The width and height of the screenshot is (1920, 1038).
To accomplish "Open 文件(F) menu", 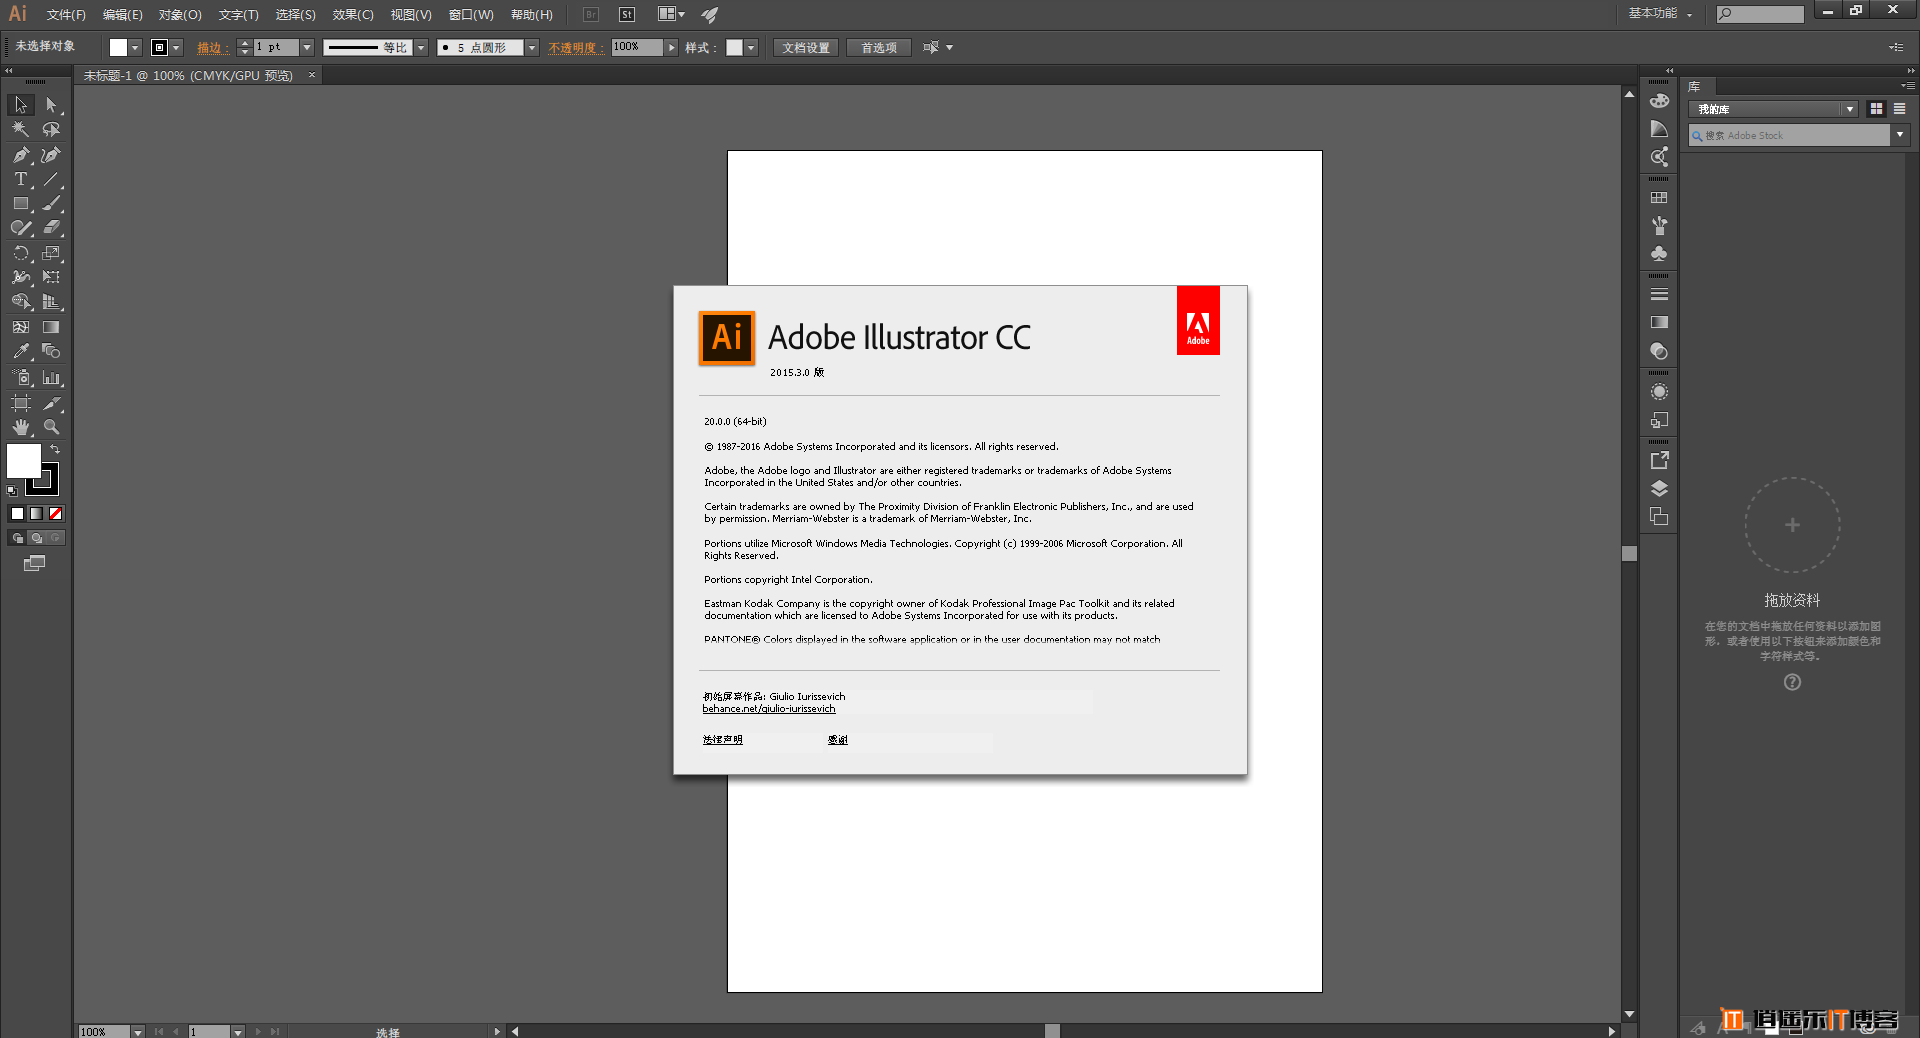I will point(66,15).
